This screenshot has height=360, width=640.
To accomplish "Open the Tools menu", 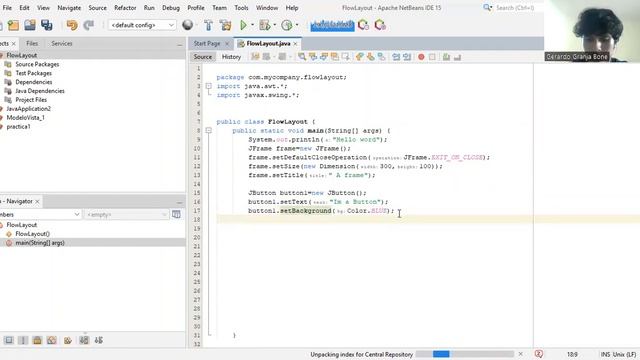I will tap(241, 8).
